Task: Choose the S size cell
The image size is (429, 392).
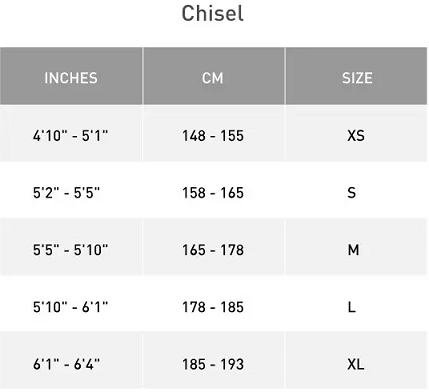Action: click(x=356, y=190)
